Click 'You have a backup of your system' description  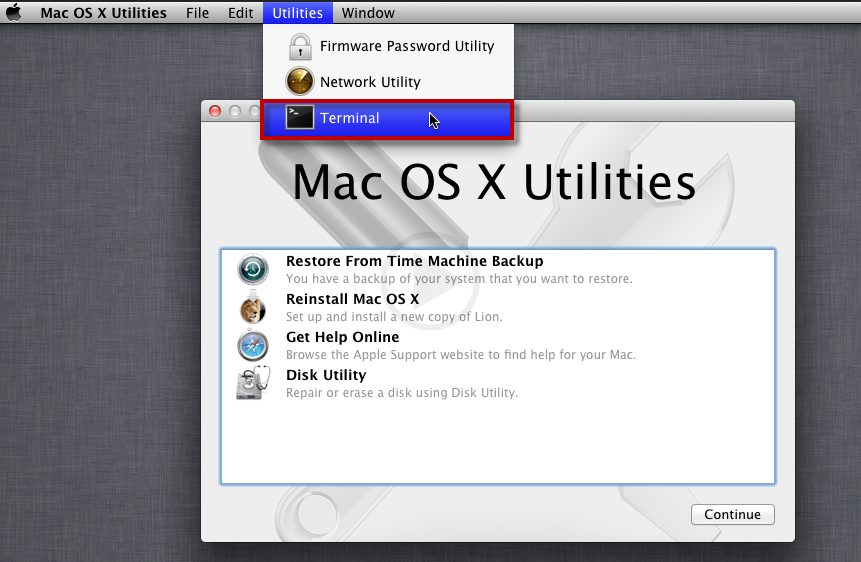[x=459, y=279]
